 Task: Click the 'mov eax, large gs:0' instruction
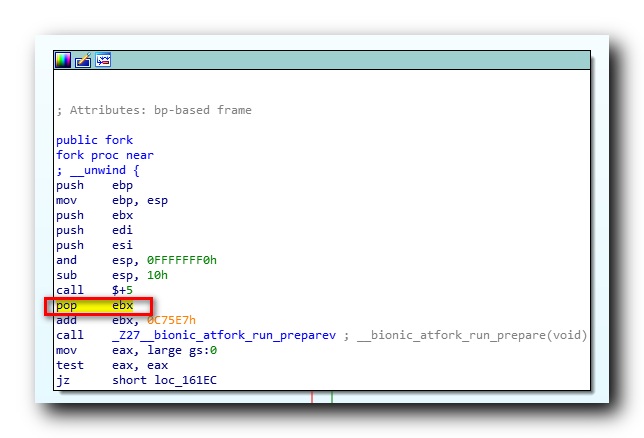[x=136, y=350]
